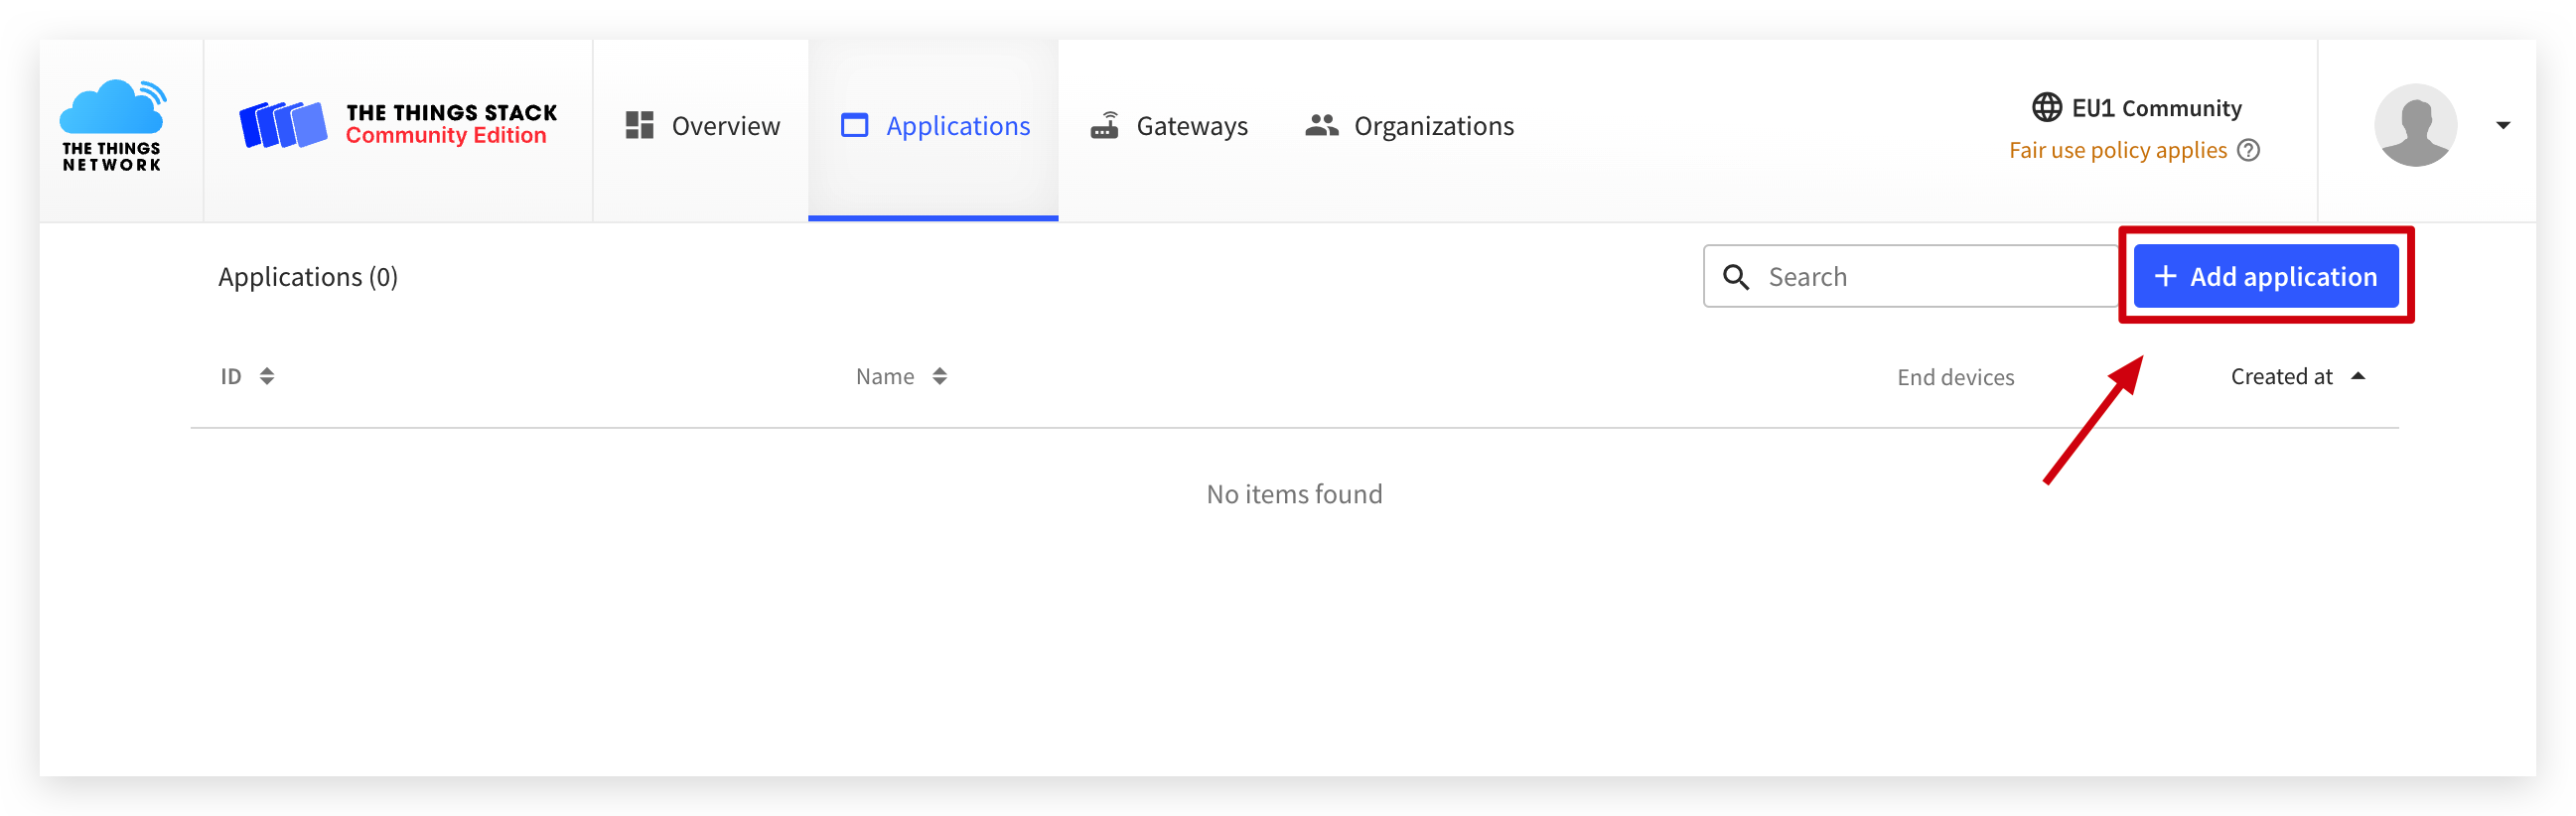Click The Things Network cloud logo
Image resolution: width=2576 pixels, height=816 pixels.
pyautogui.click(x=113, y=126)
